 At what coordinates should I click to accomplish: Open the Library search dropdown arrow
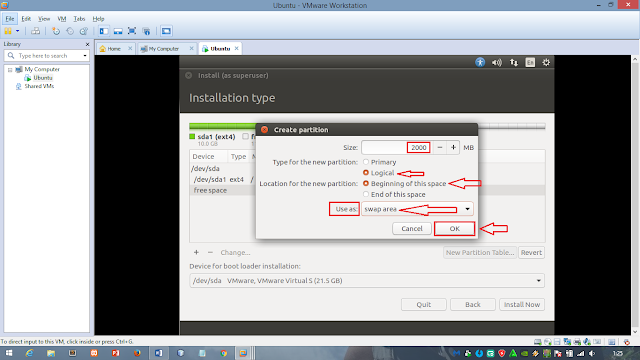(x=85, y=56)
